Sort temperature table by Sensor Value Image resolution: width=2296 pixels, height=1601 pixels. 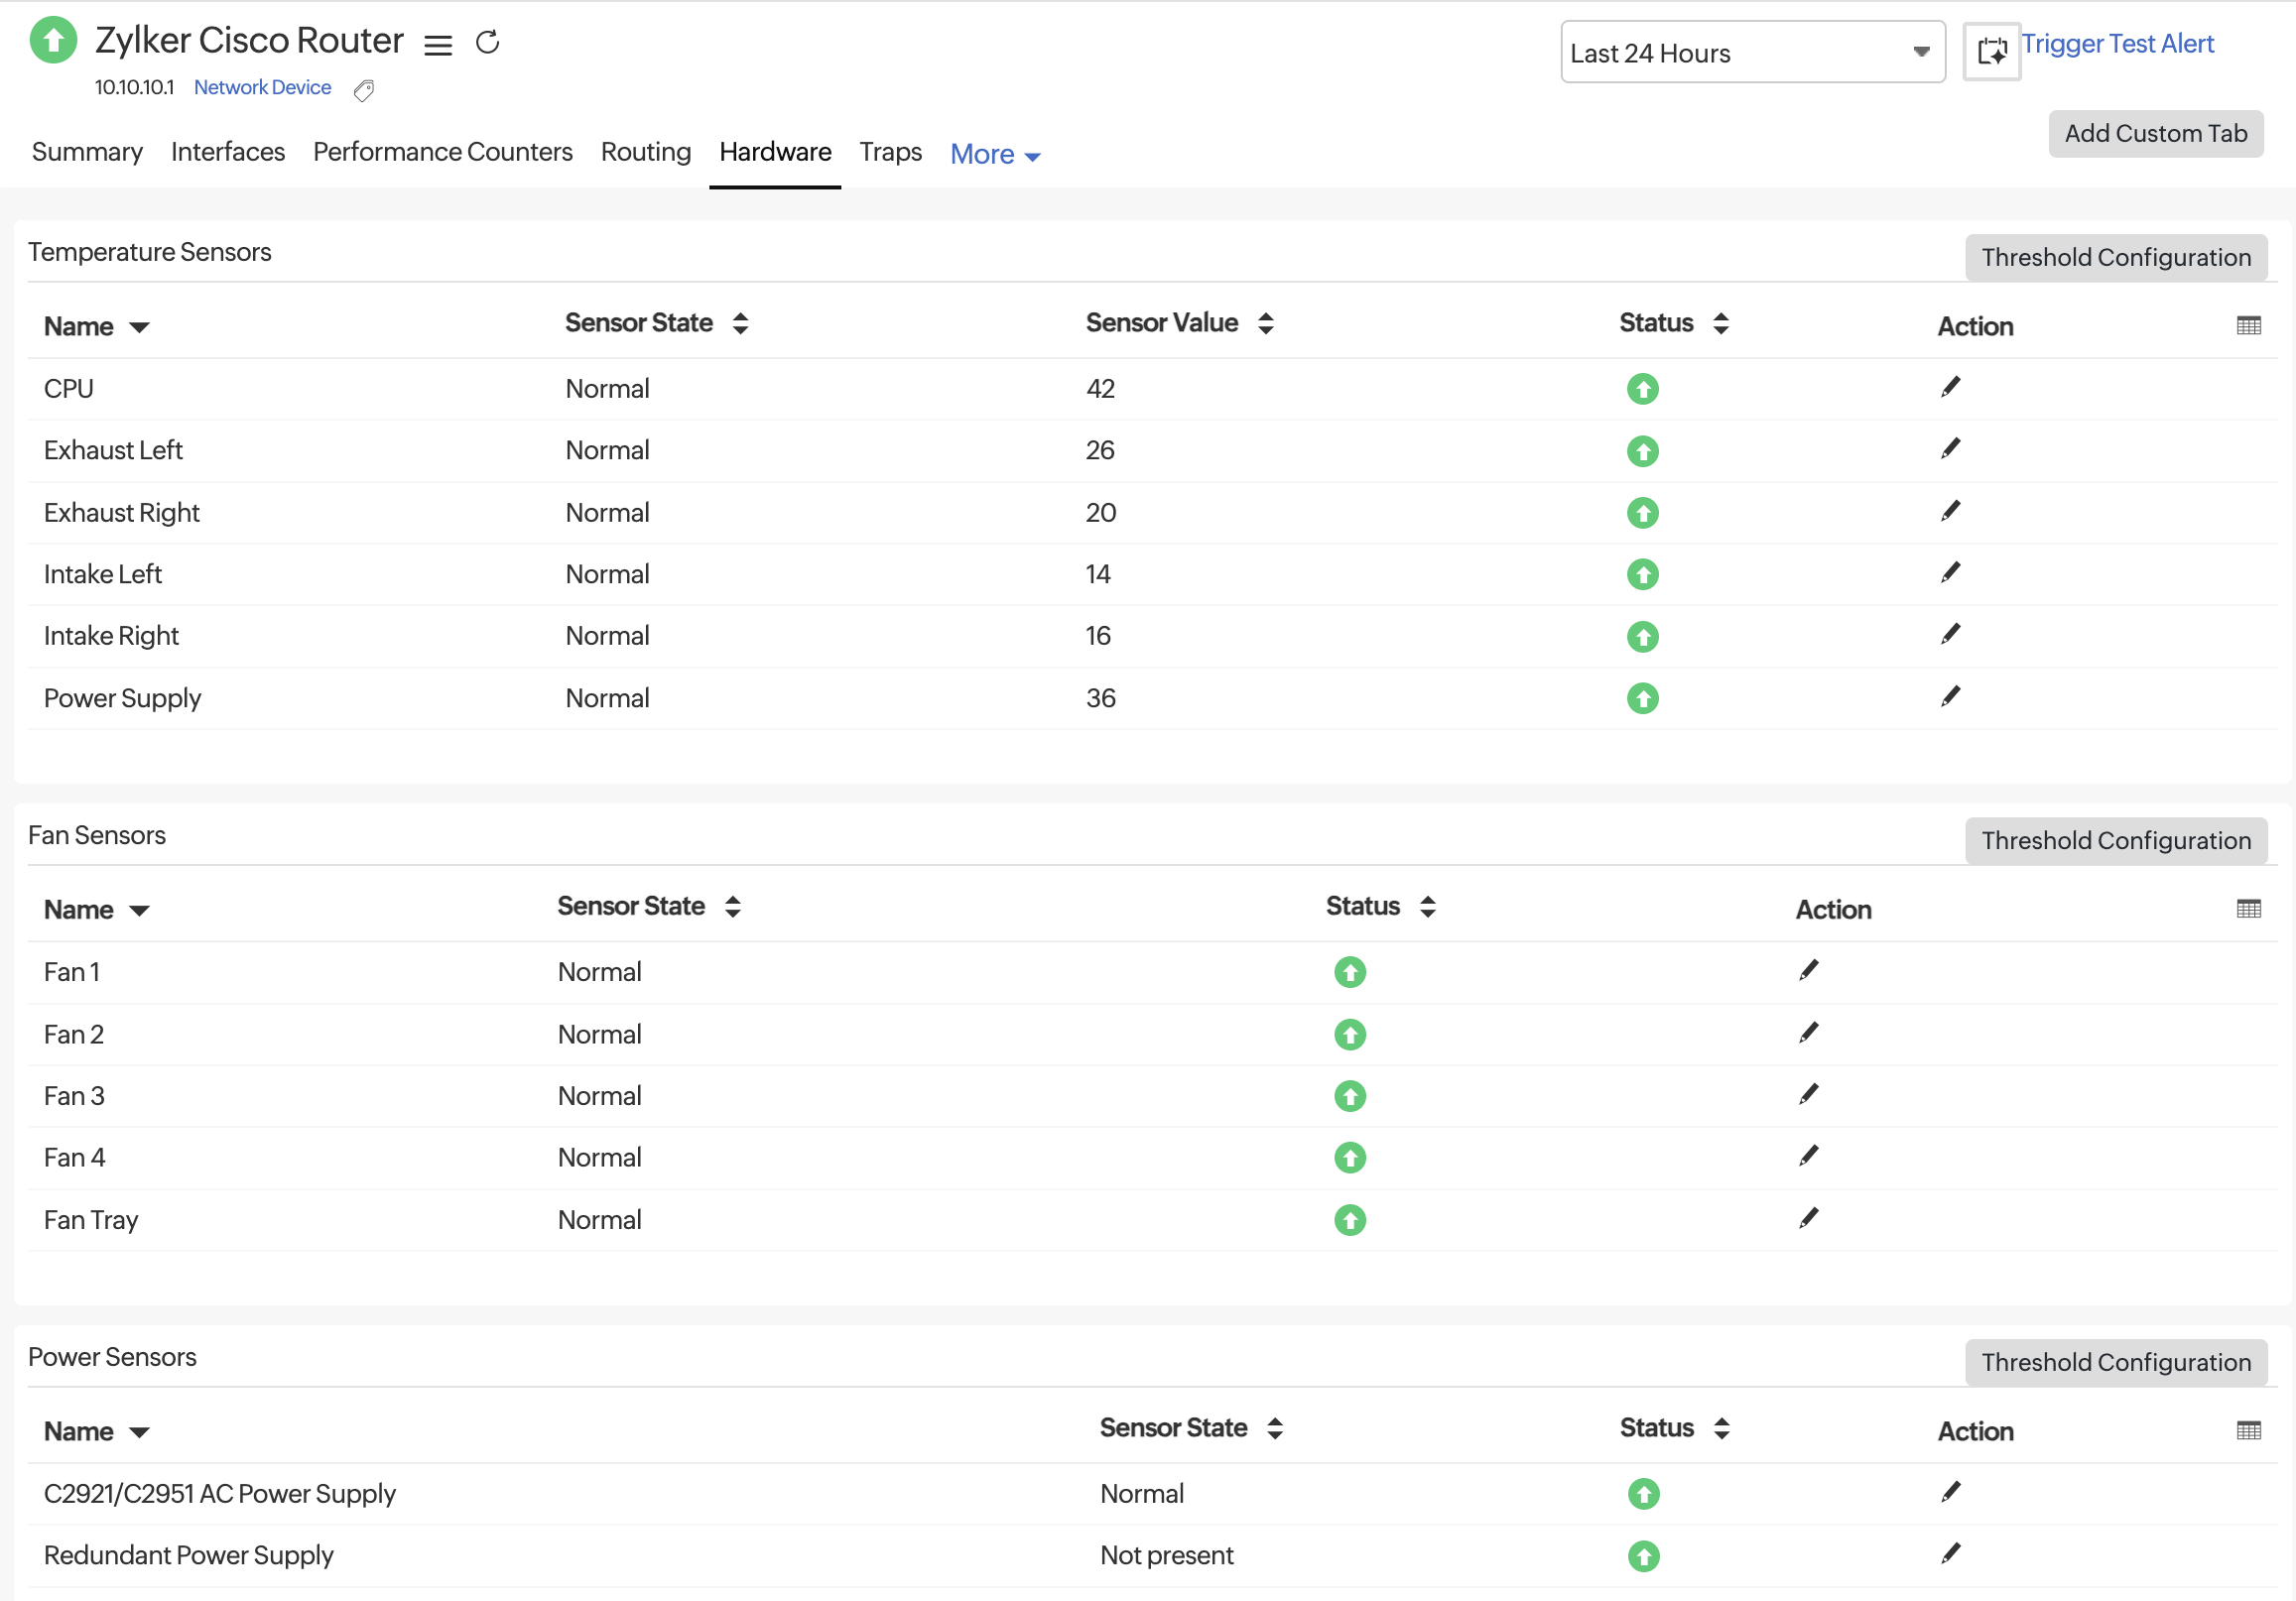pos(1265,323)
